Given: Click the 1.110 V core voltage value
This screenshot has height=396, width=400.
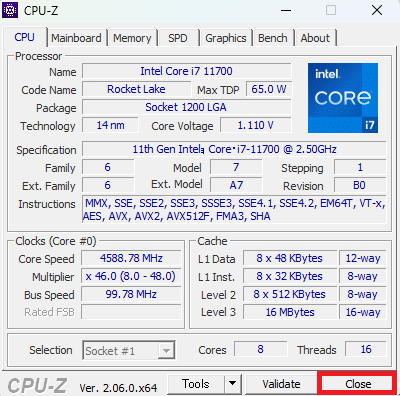Looking at the screenshot, I should (x=256, y=125).
